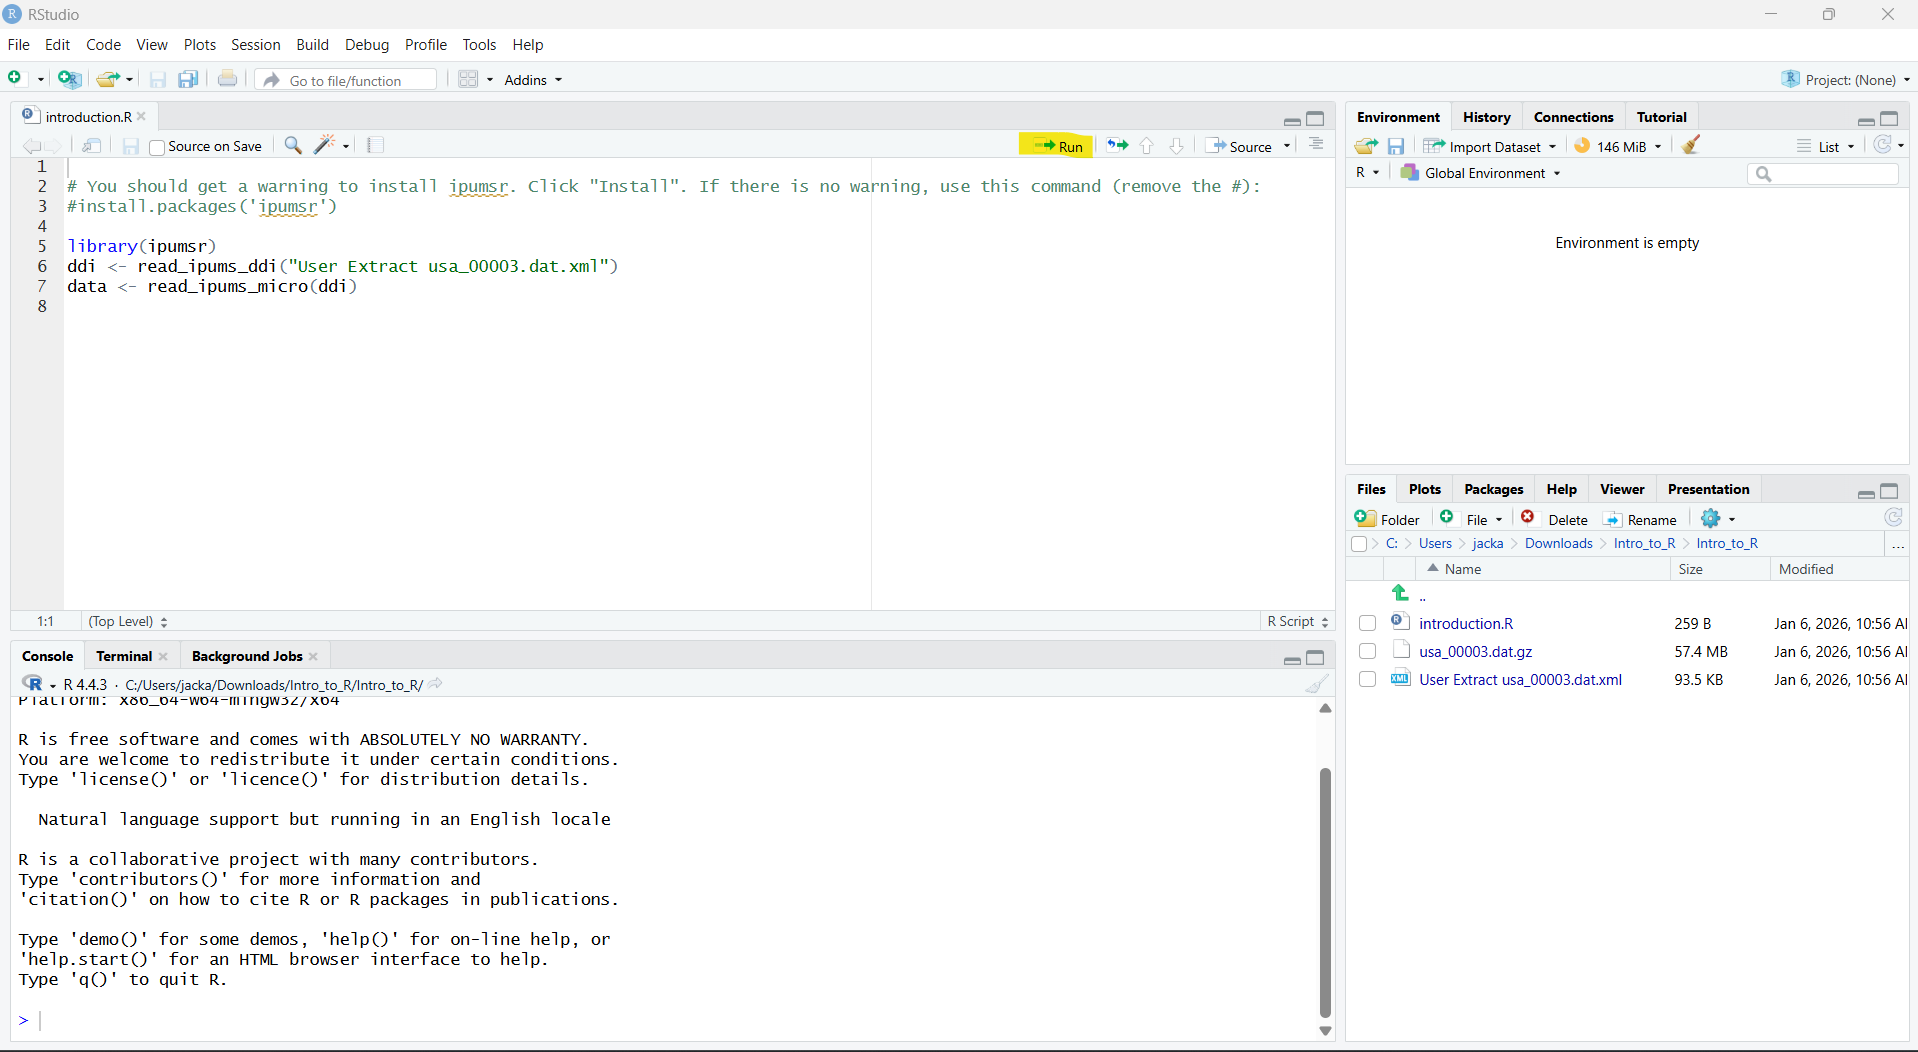Click the Delete button in Files pane
This screenshot has width=1918, height=1052.
1555,519
